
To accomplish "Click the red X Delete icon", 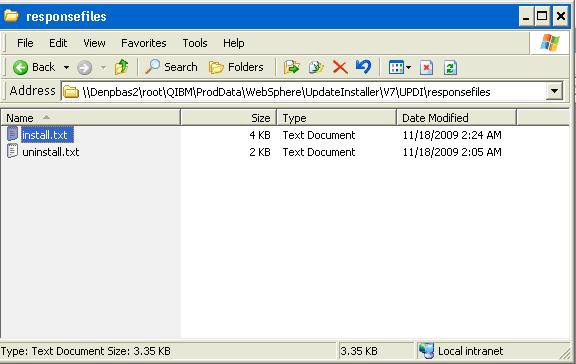I will pyautogui.click(x=340, y=67).
